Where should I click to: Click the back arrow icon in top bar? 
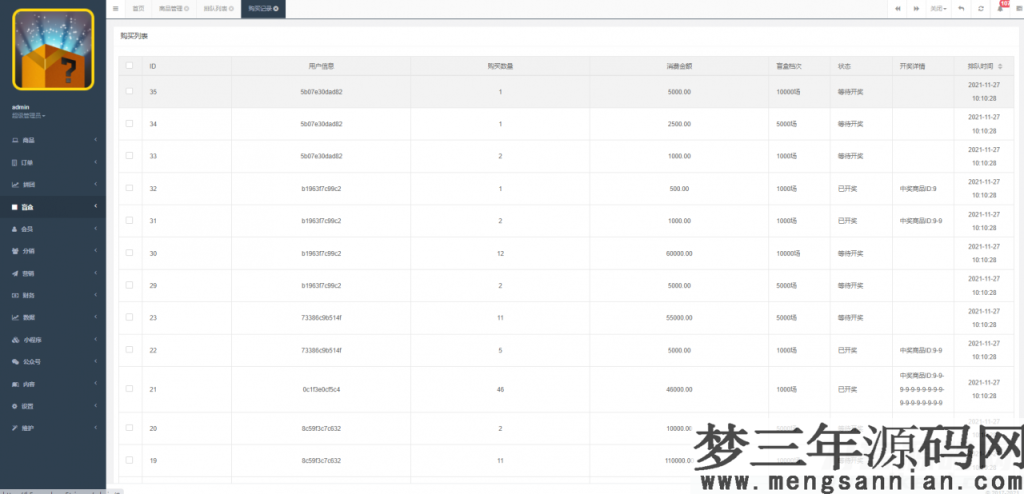[x=961, y=8]
